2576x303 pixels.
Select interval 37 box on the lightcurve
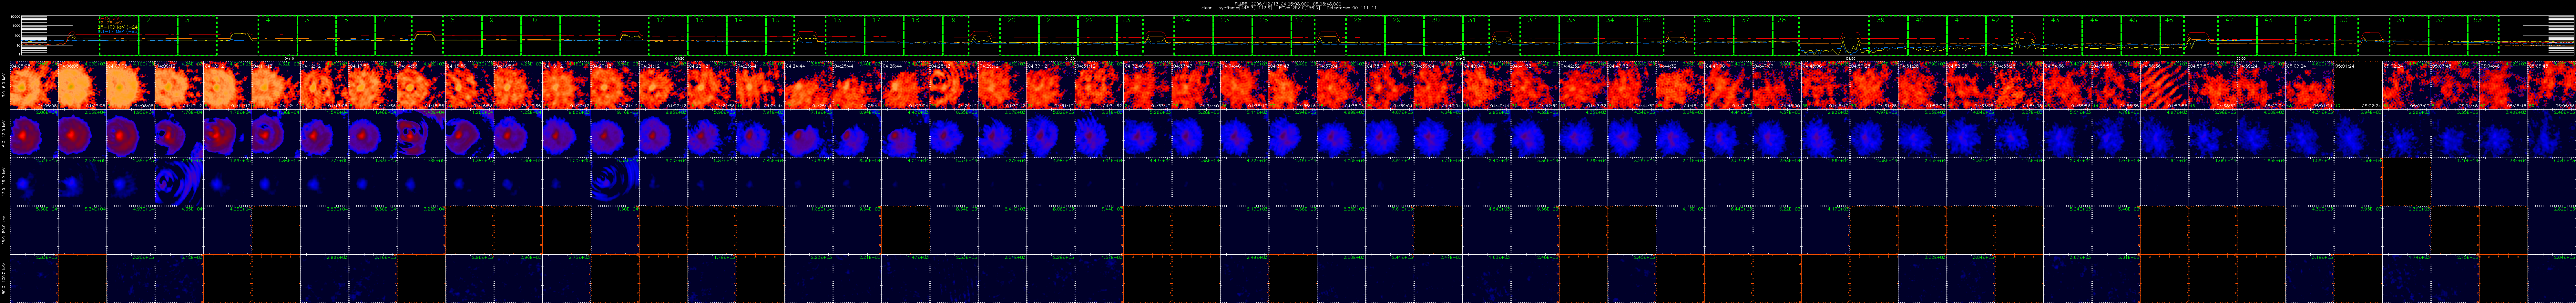point(1753,35)
